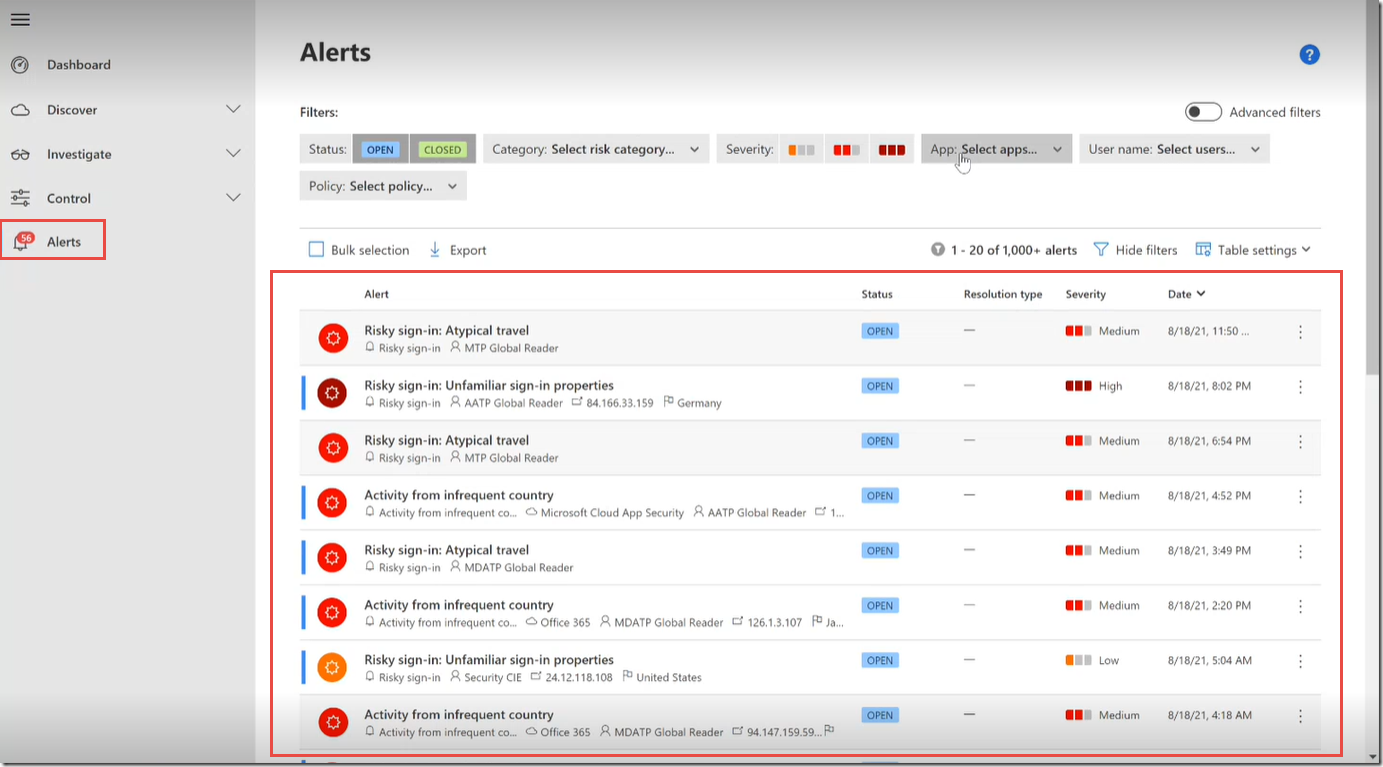Open the Category risk category dropdown

pos(596,149)
